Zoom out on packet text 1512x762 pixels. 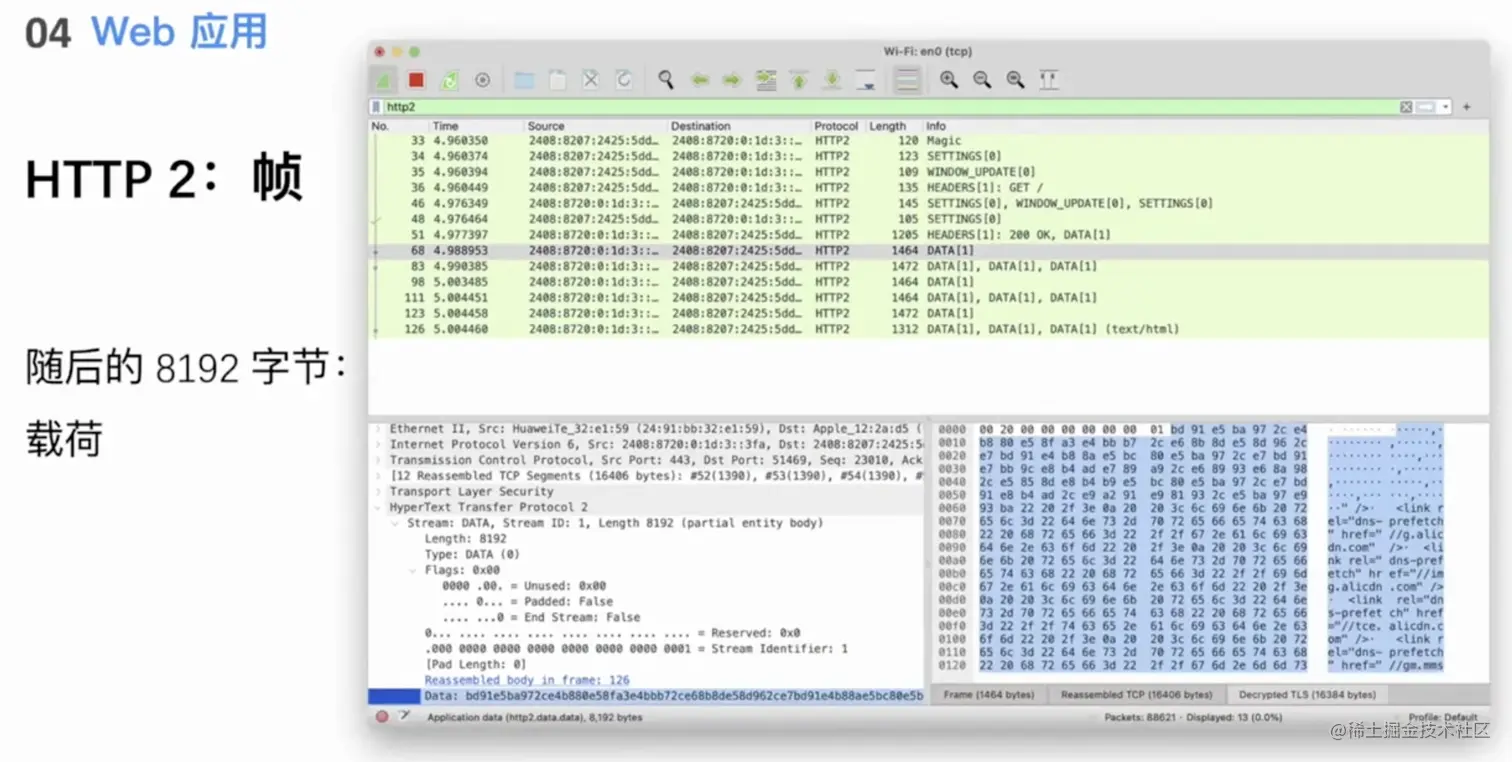coord(982,80)
